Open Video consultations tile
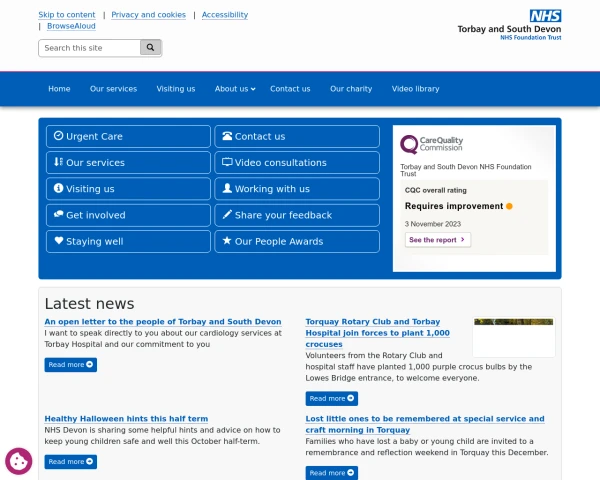Viewport: 600px width, 480px height. [297, 162]
